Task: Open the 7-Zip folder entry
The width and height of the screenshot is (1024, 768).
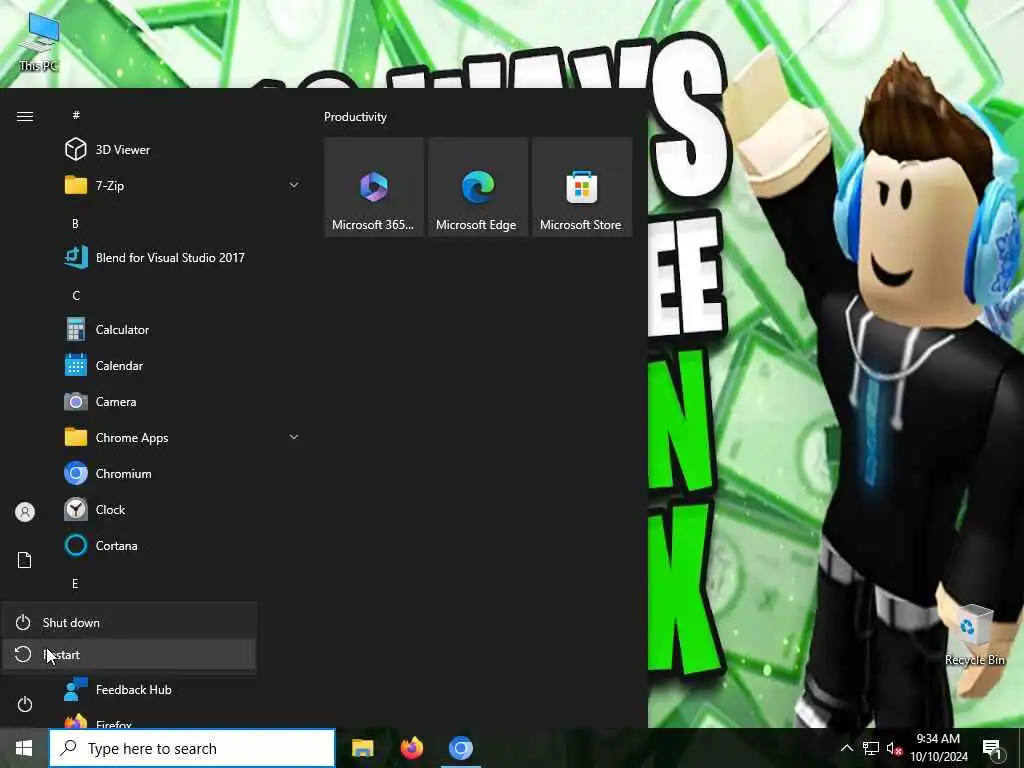Action: coord(182,185)
